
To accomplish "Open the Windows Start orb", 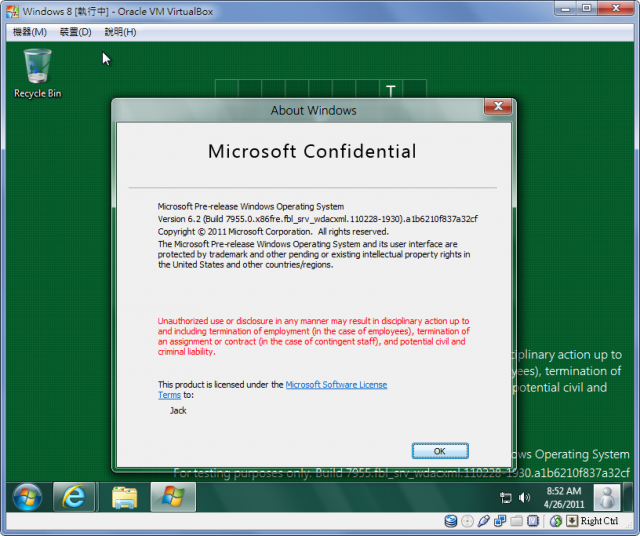I will pyautogui.click(x=27, y=497).
